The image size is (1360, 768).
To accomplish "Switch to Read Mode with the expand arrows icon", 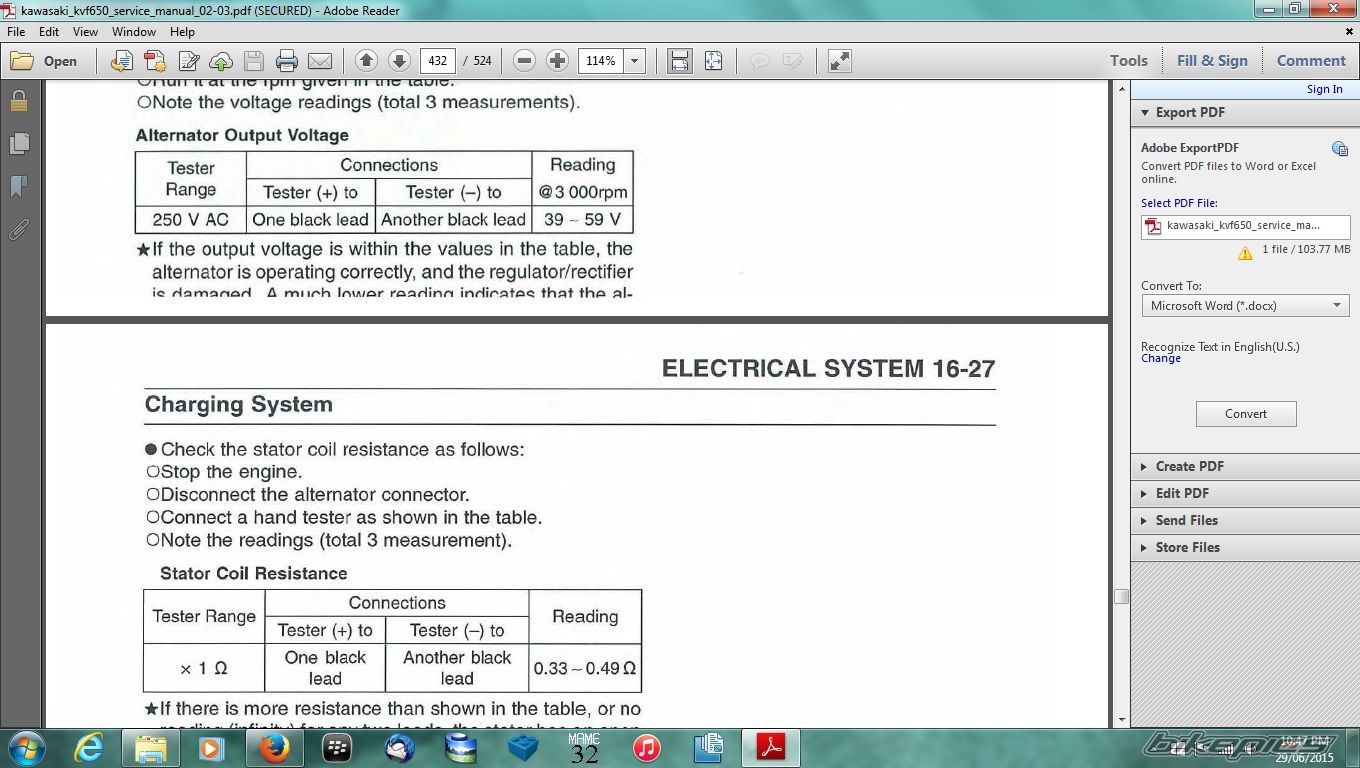I will 840,61.
